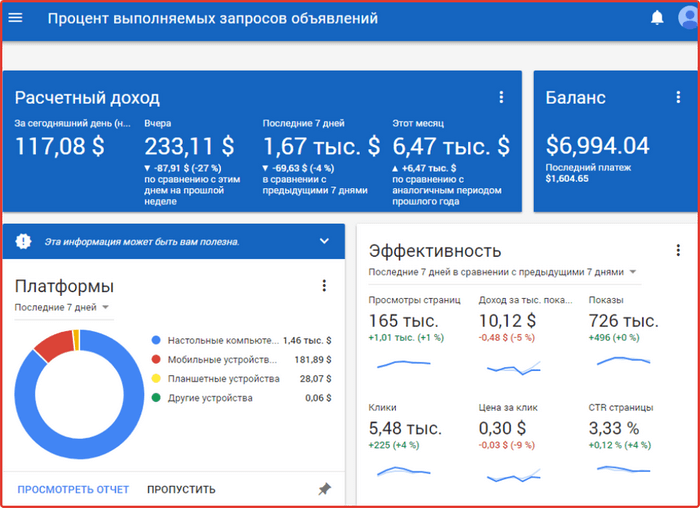The image size is (700, 508).
Task: Click Клики sparkline chart
Action: pos(404,471)
